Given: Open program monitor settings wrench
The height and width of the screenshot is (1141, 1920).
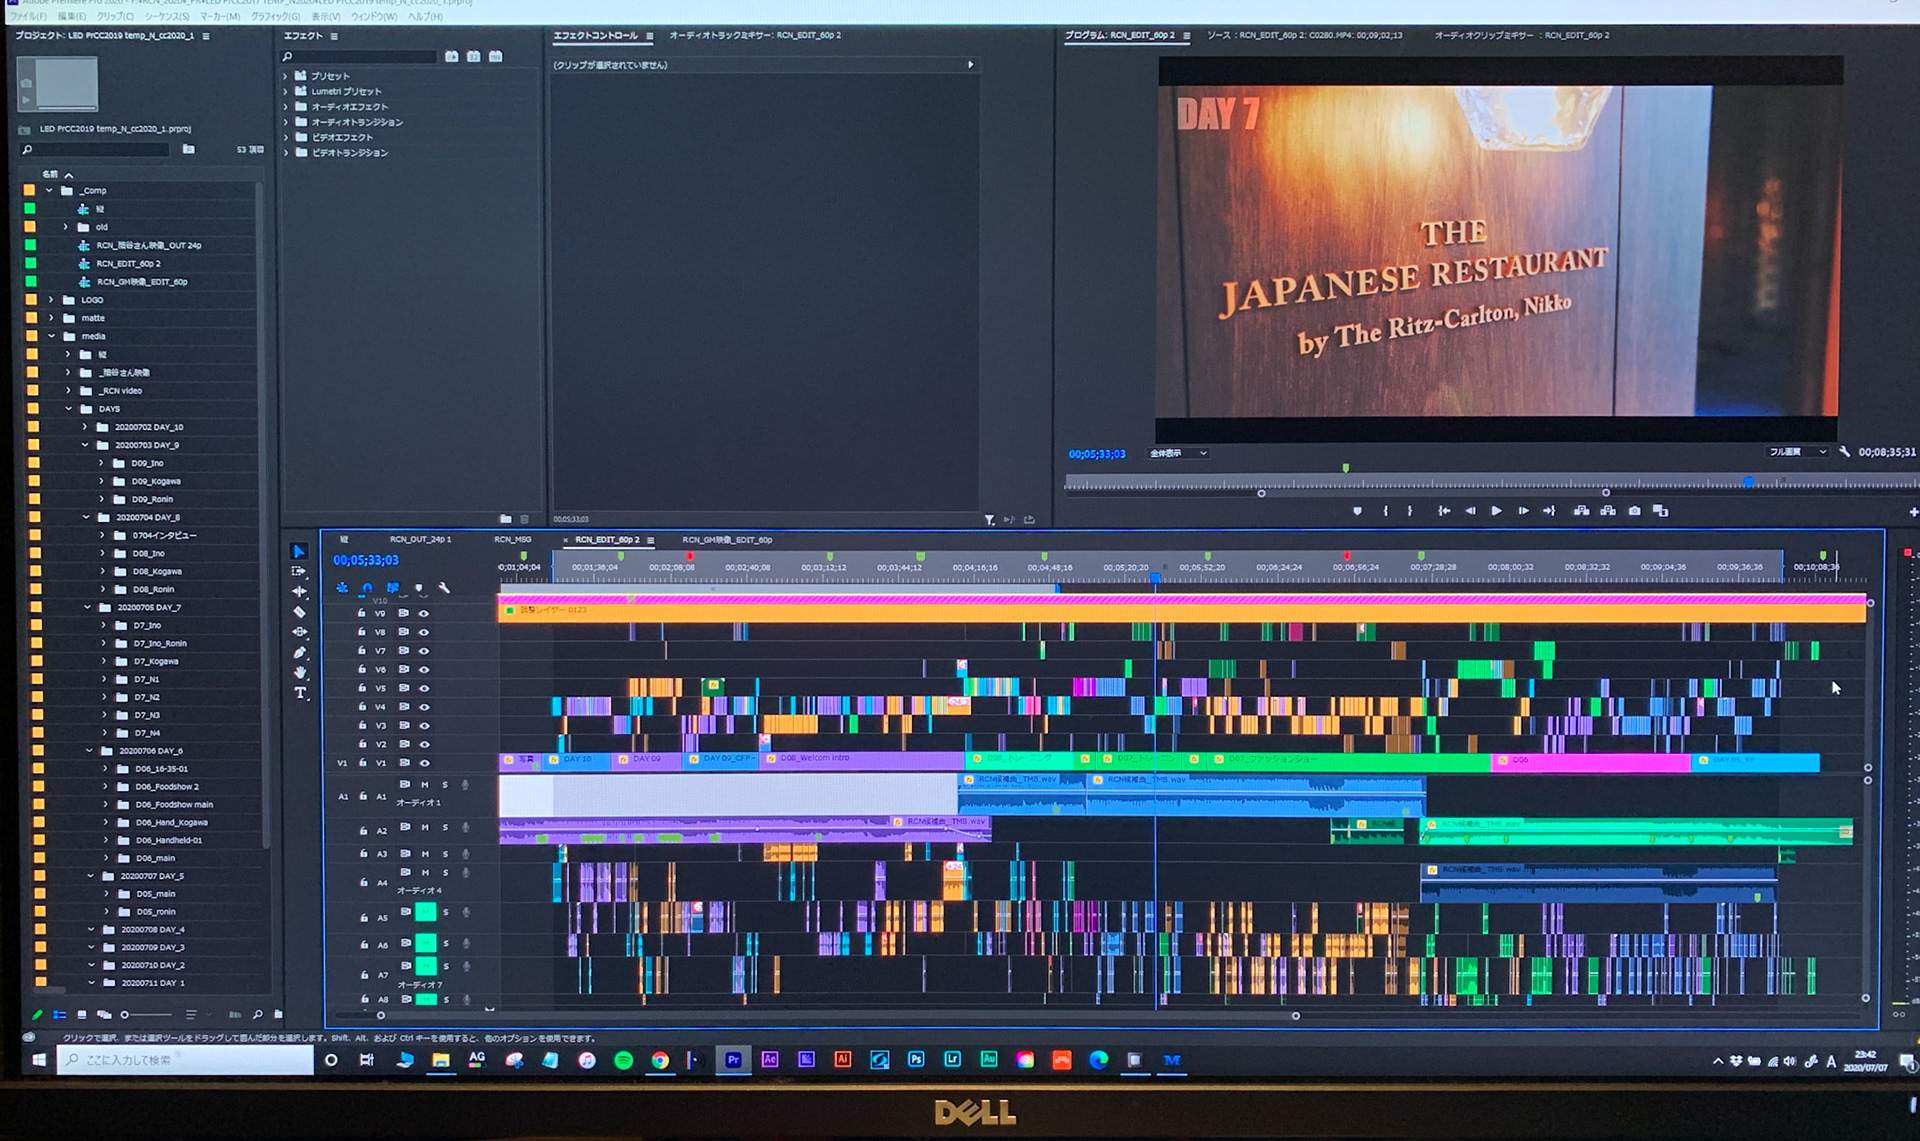Looking at the screenshot, I should (x=1844, y=452).
